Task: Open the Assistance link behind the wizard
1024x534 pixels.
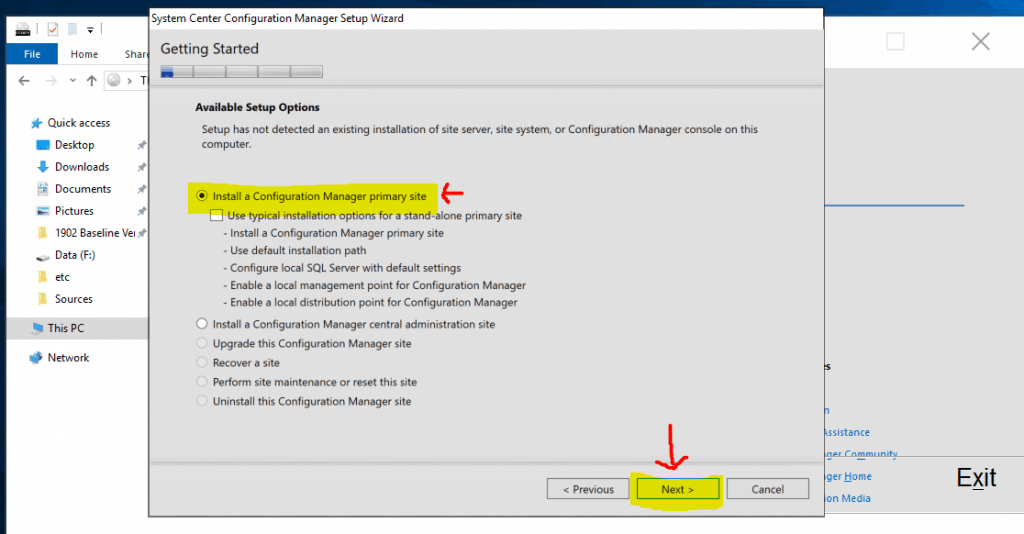Action: click(x=847, y=432)
